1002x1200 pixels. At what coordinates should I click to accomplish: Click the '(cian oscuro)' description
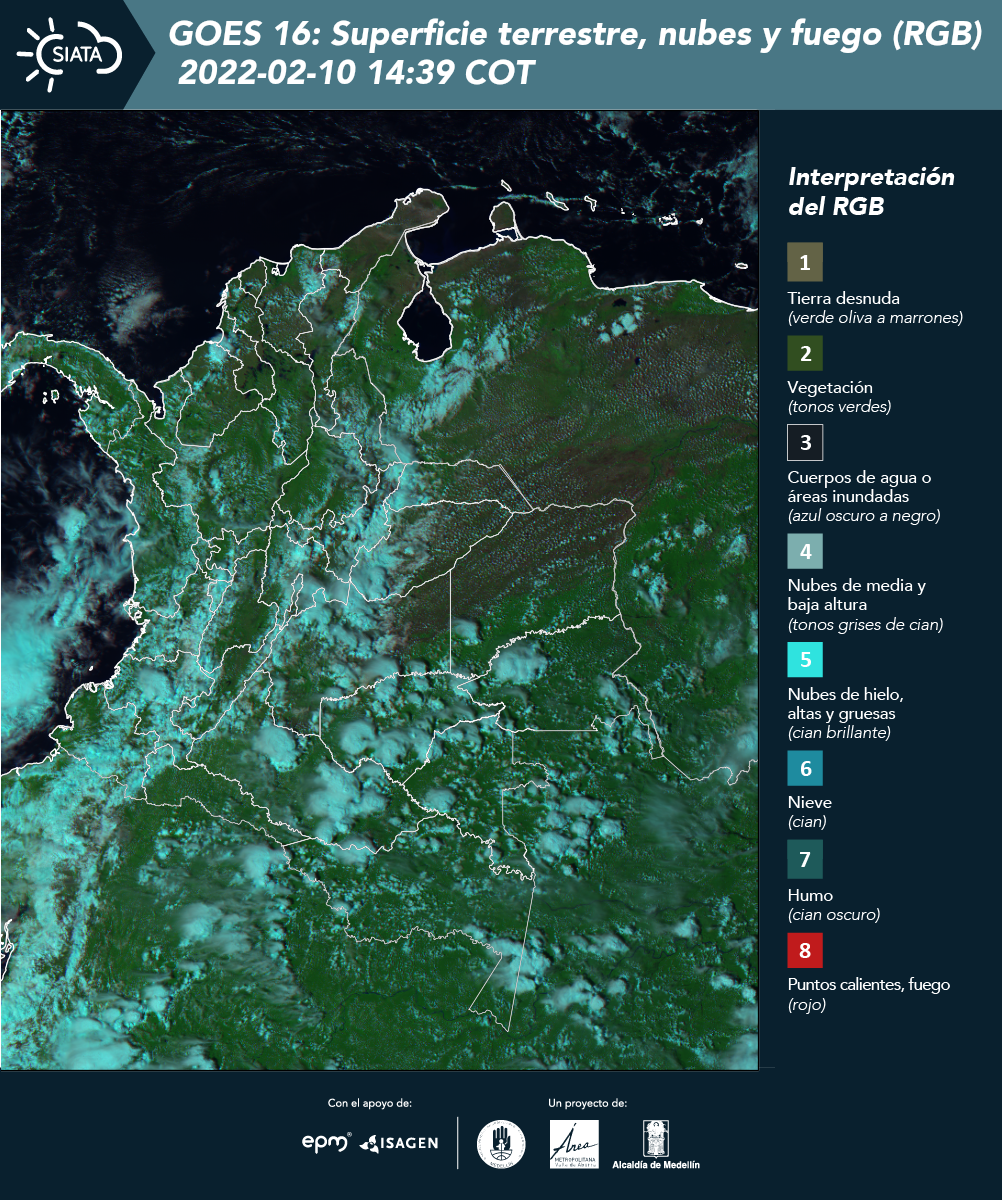click(x=834, y=915)
